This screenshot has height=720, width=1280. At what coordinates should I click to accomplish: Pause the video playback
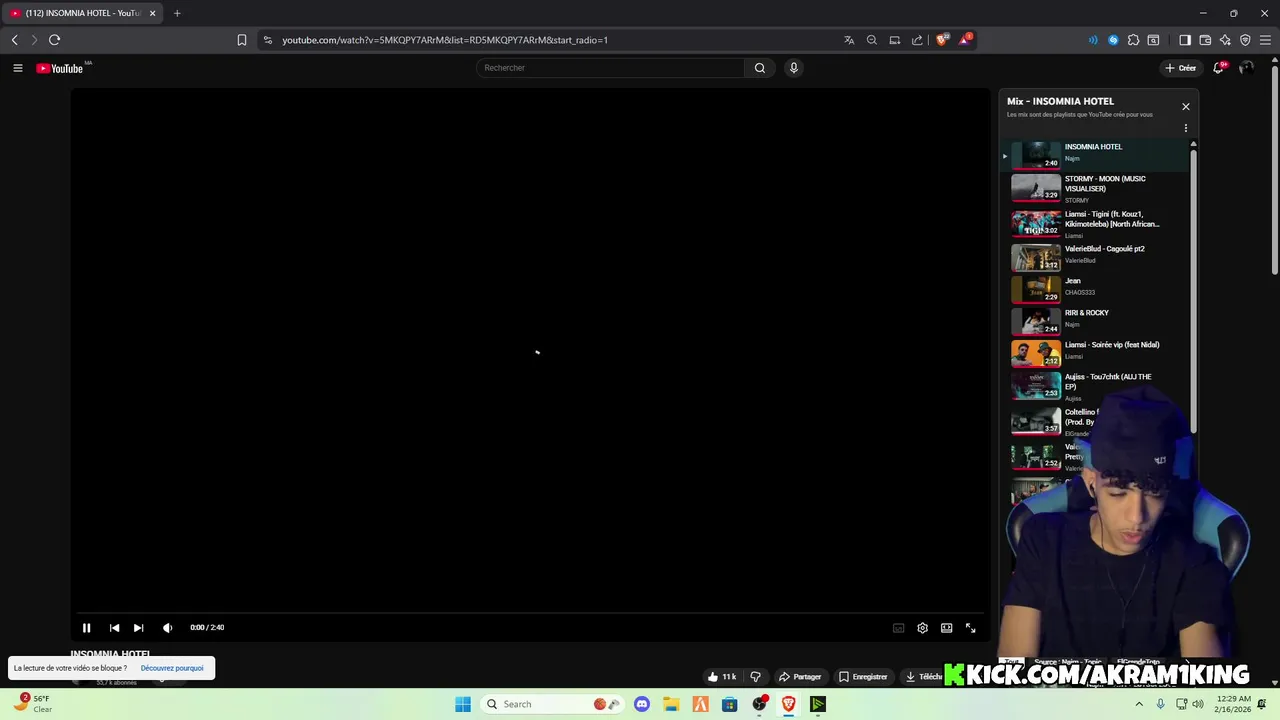(86, 628)
